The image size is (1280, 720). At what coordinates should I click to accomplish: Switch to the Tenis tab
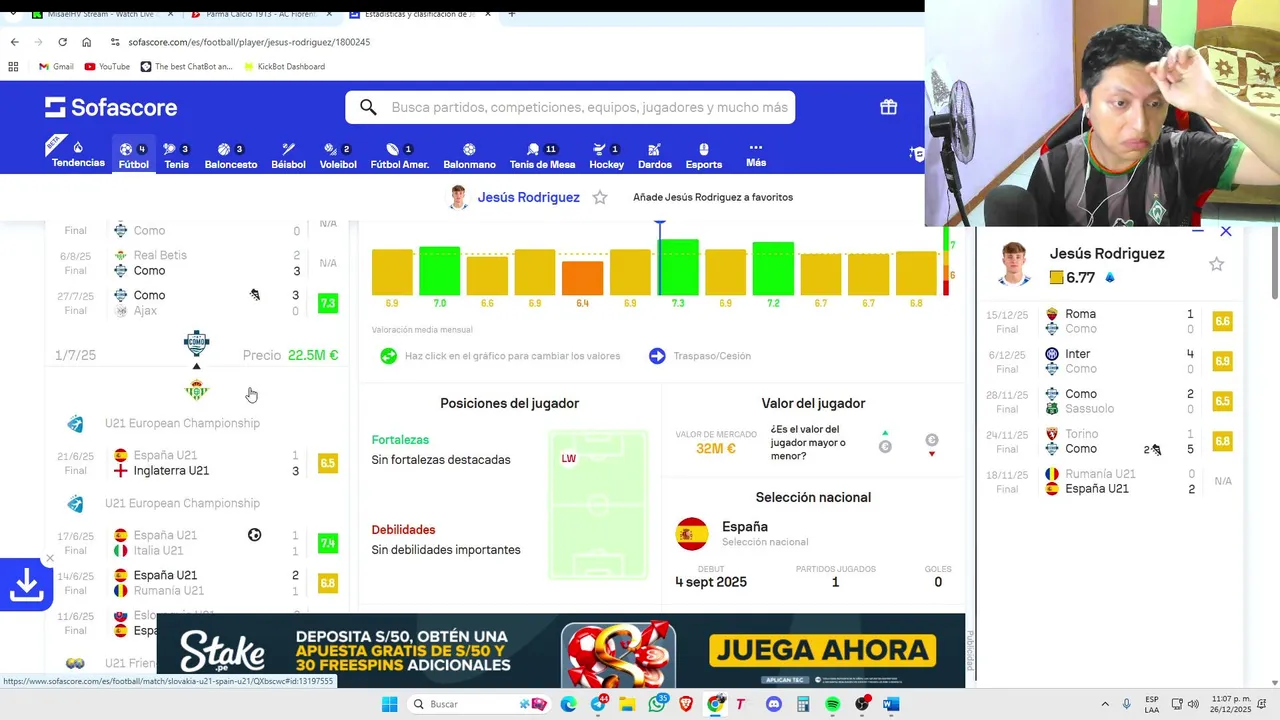pos(176,155)
